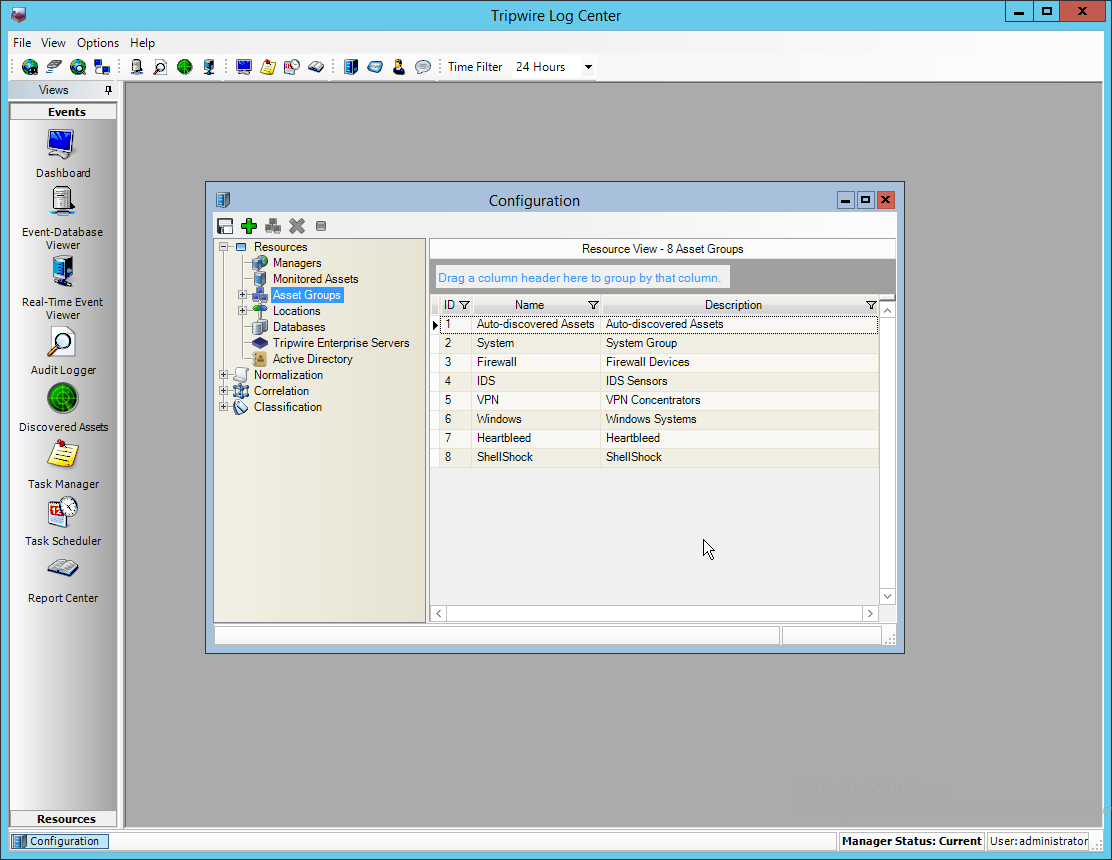Click the green radar icon in the main toolbar
The width and height of the screenshot is (1112, 860).
[184, 67]
